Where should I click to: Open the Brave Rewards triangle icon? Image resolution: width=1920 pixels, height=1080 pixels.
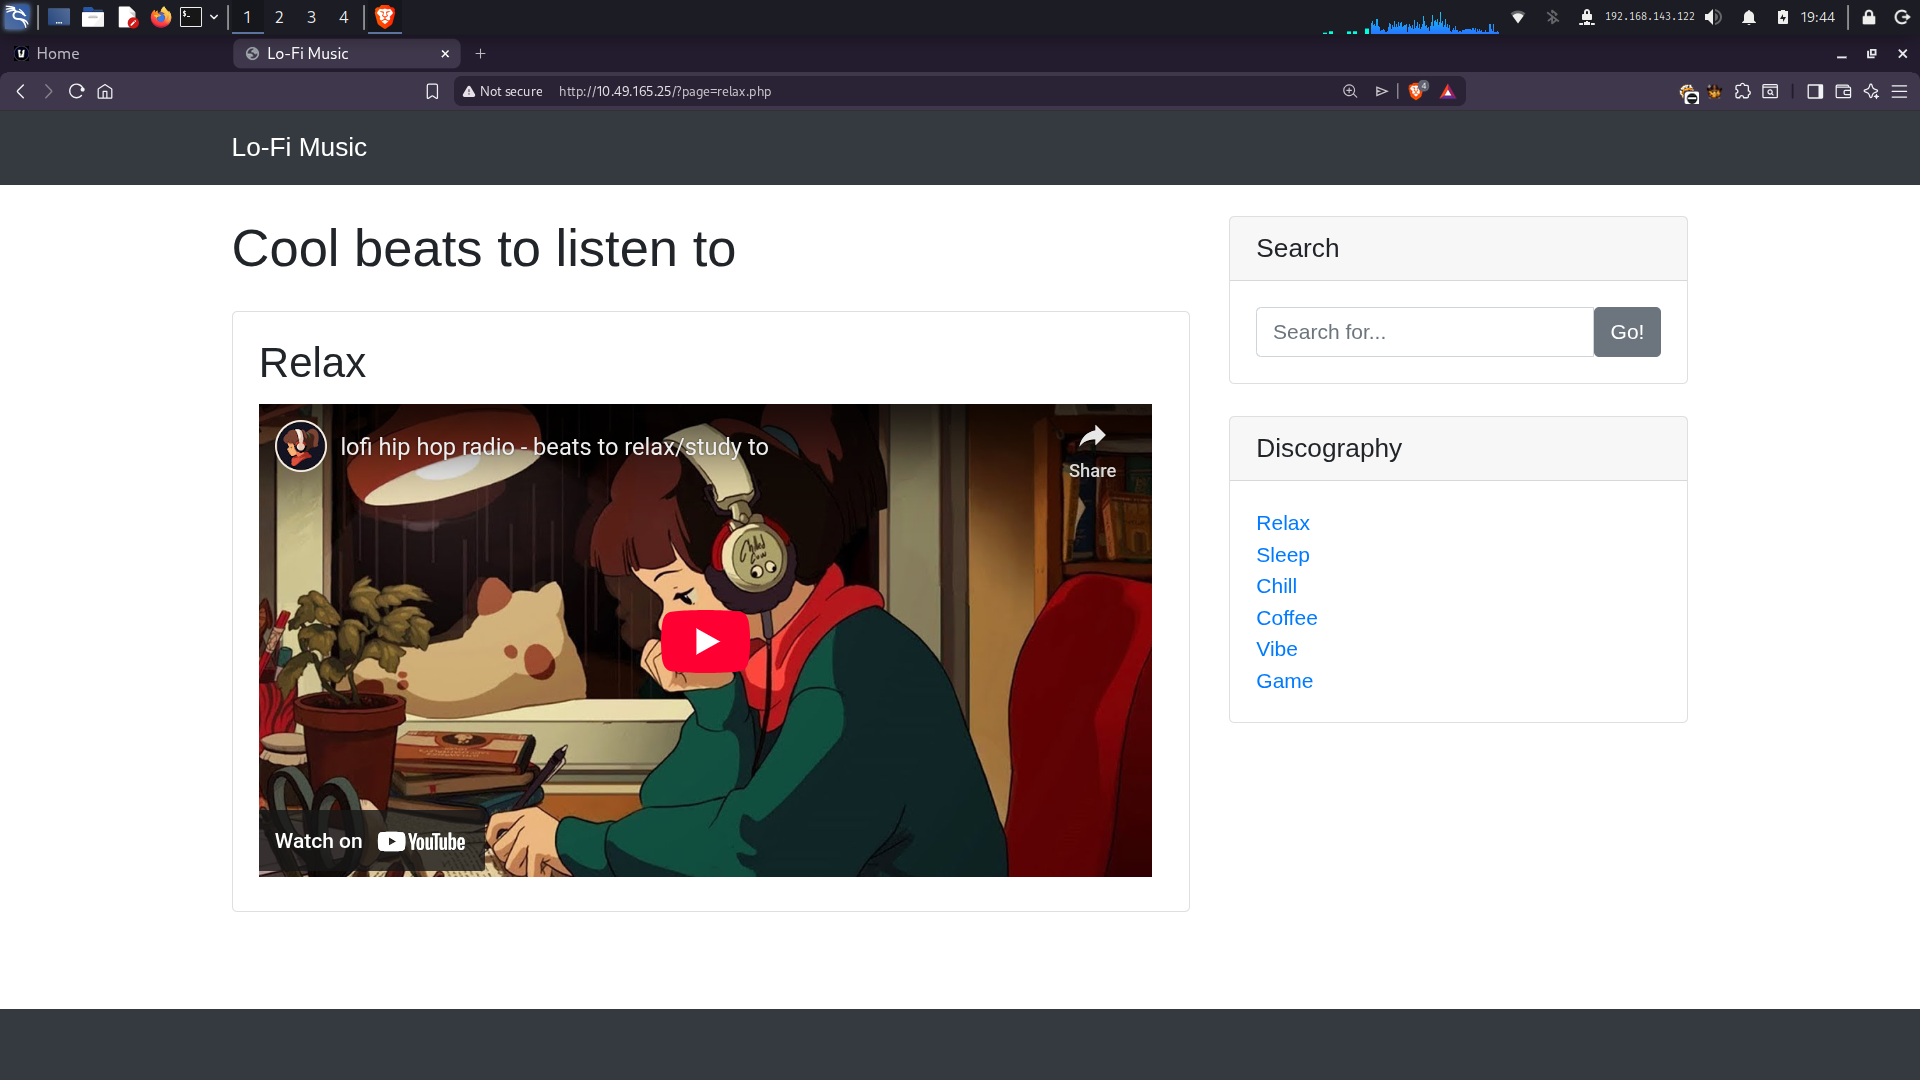pyautogui.click(x=1447, y=91)
